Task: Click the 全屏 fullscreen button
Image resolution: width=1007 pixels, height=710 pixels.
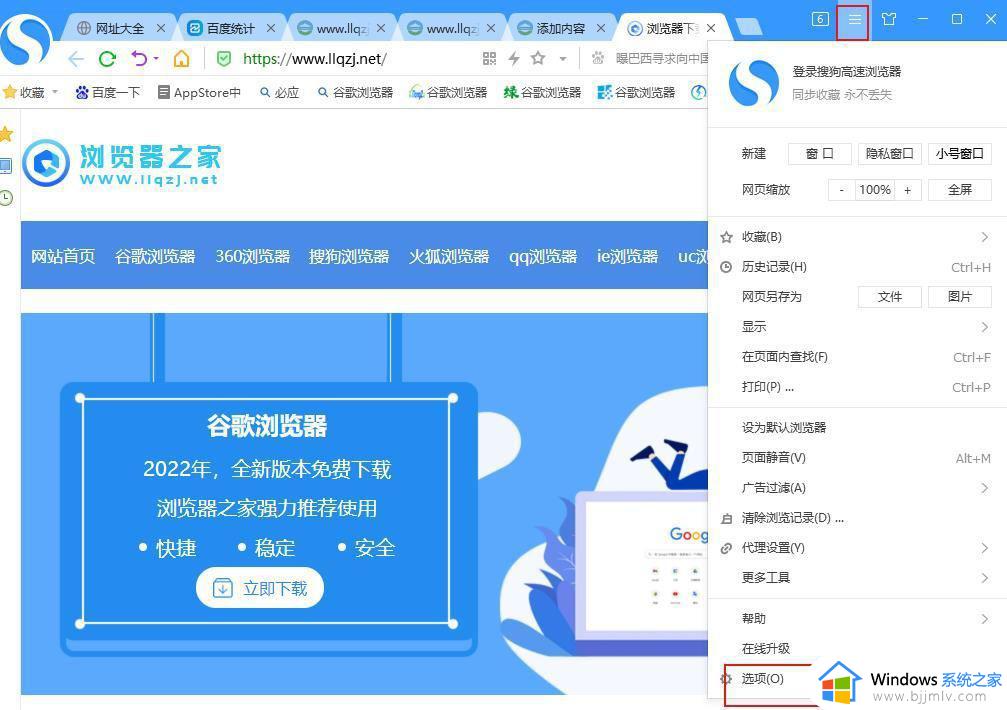Action: point(959,189)
